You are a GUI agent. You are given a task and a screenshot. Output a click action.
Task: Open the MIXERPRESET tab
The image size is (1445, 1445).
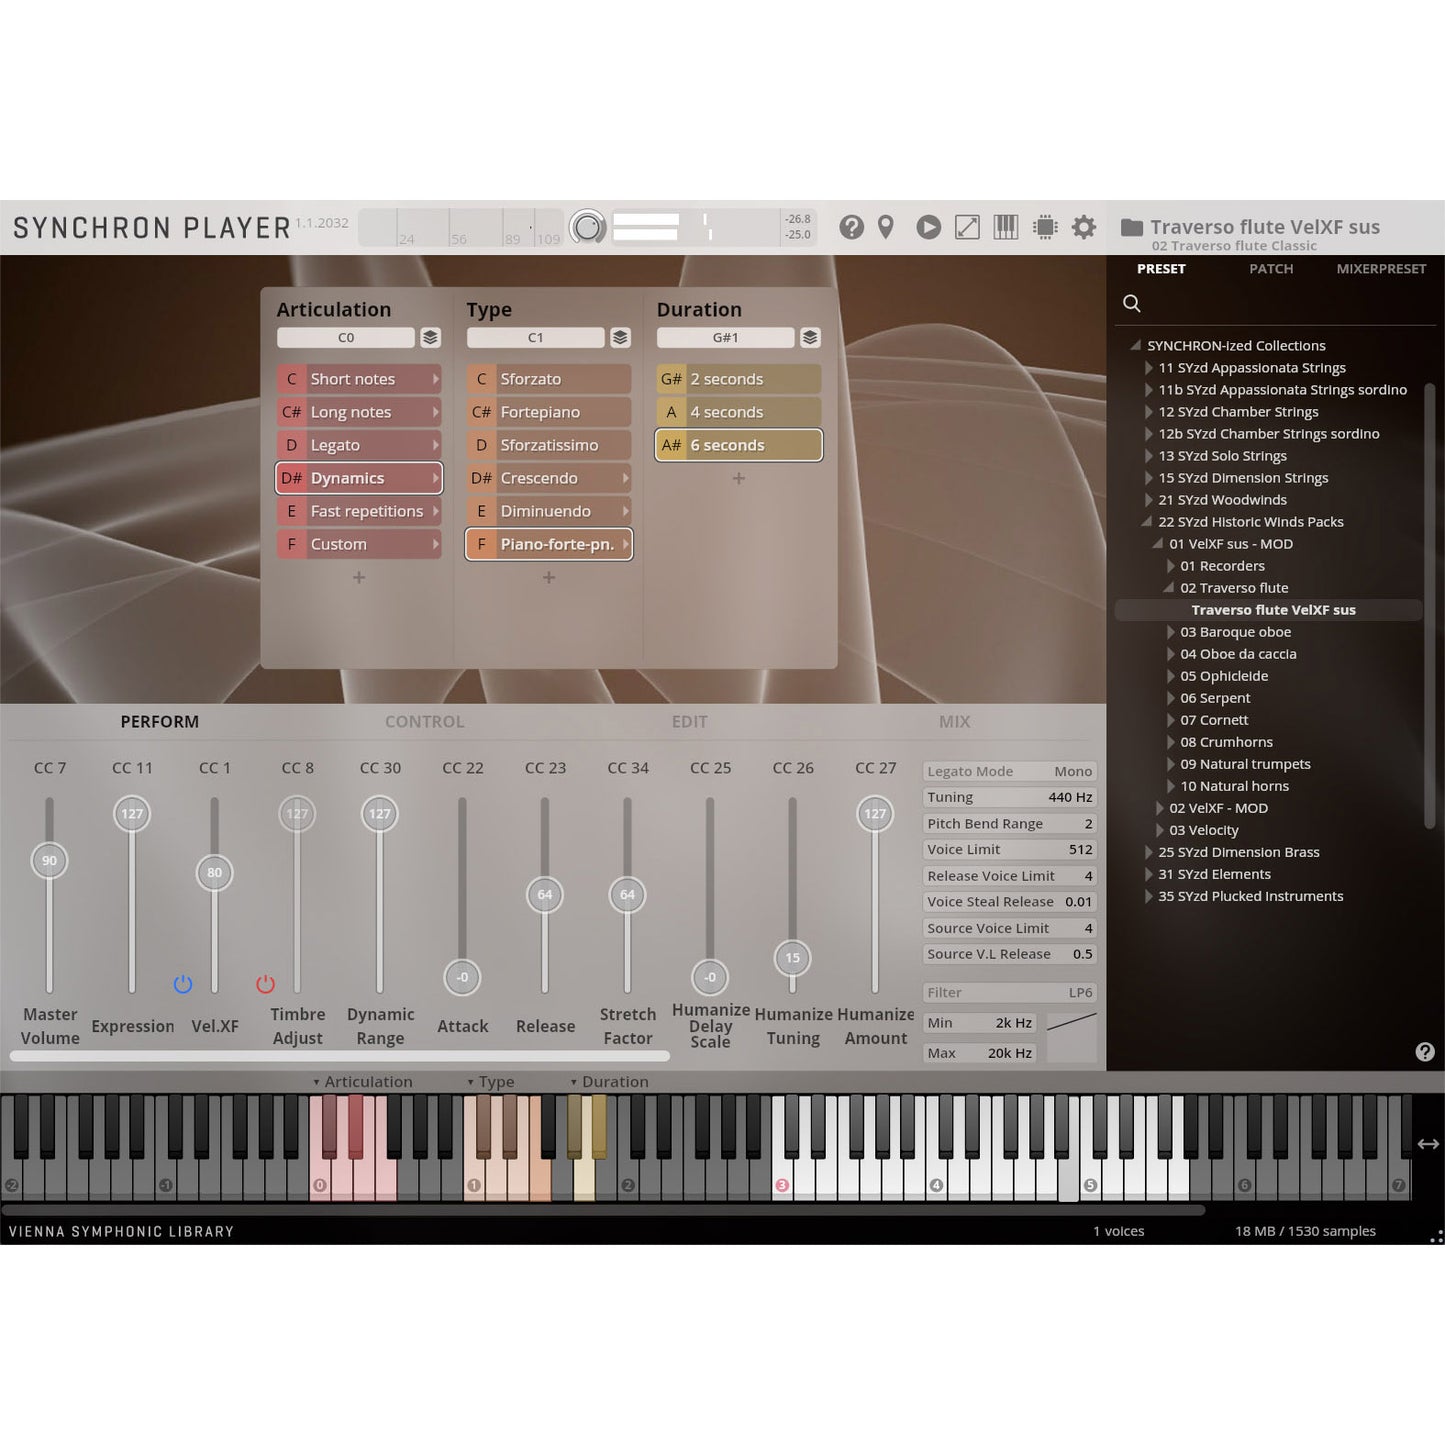1380,269
